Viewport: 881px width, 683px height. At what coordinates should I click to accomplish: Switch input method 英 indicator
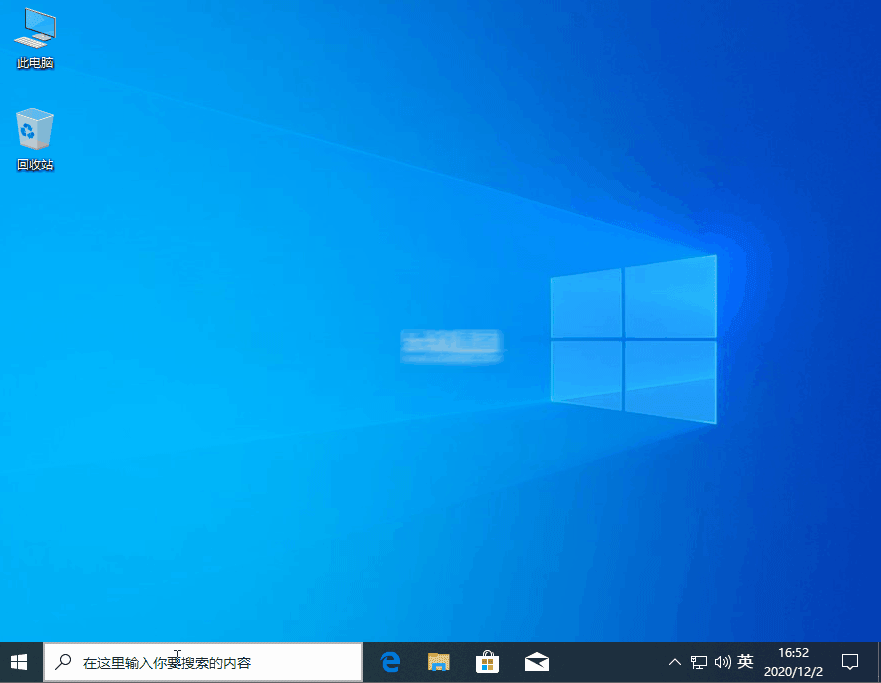click(x=745, y=662)
